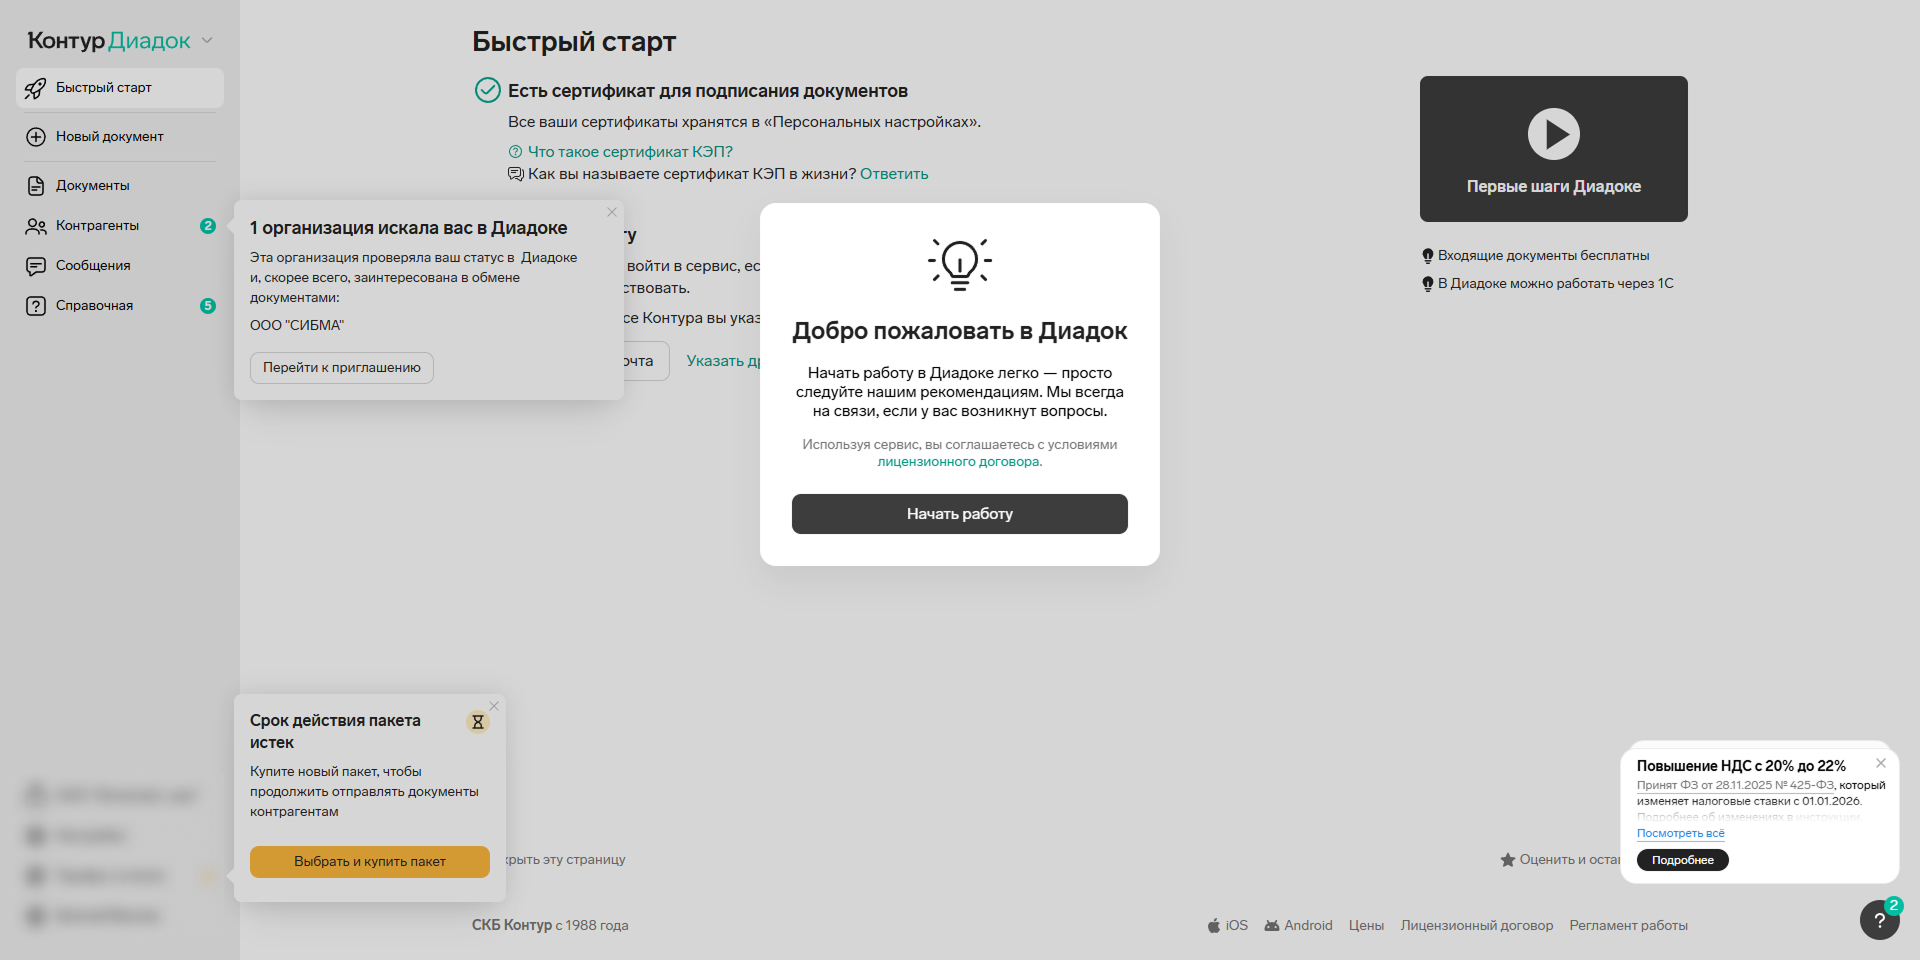The width and height of the screenshot is (1920, 960).
Task: Click Выбрать и купить пакет button
Action: [x=369, y=862]
